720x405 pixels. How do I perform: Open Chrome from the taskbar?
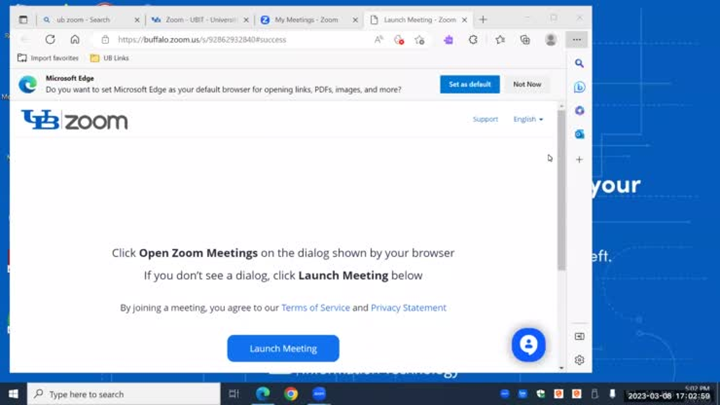(x=291, y=394)
